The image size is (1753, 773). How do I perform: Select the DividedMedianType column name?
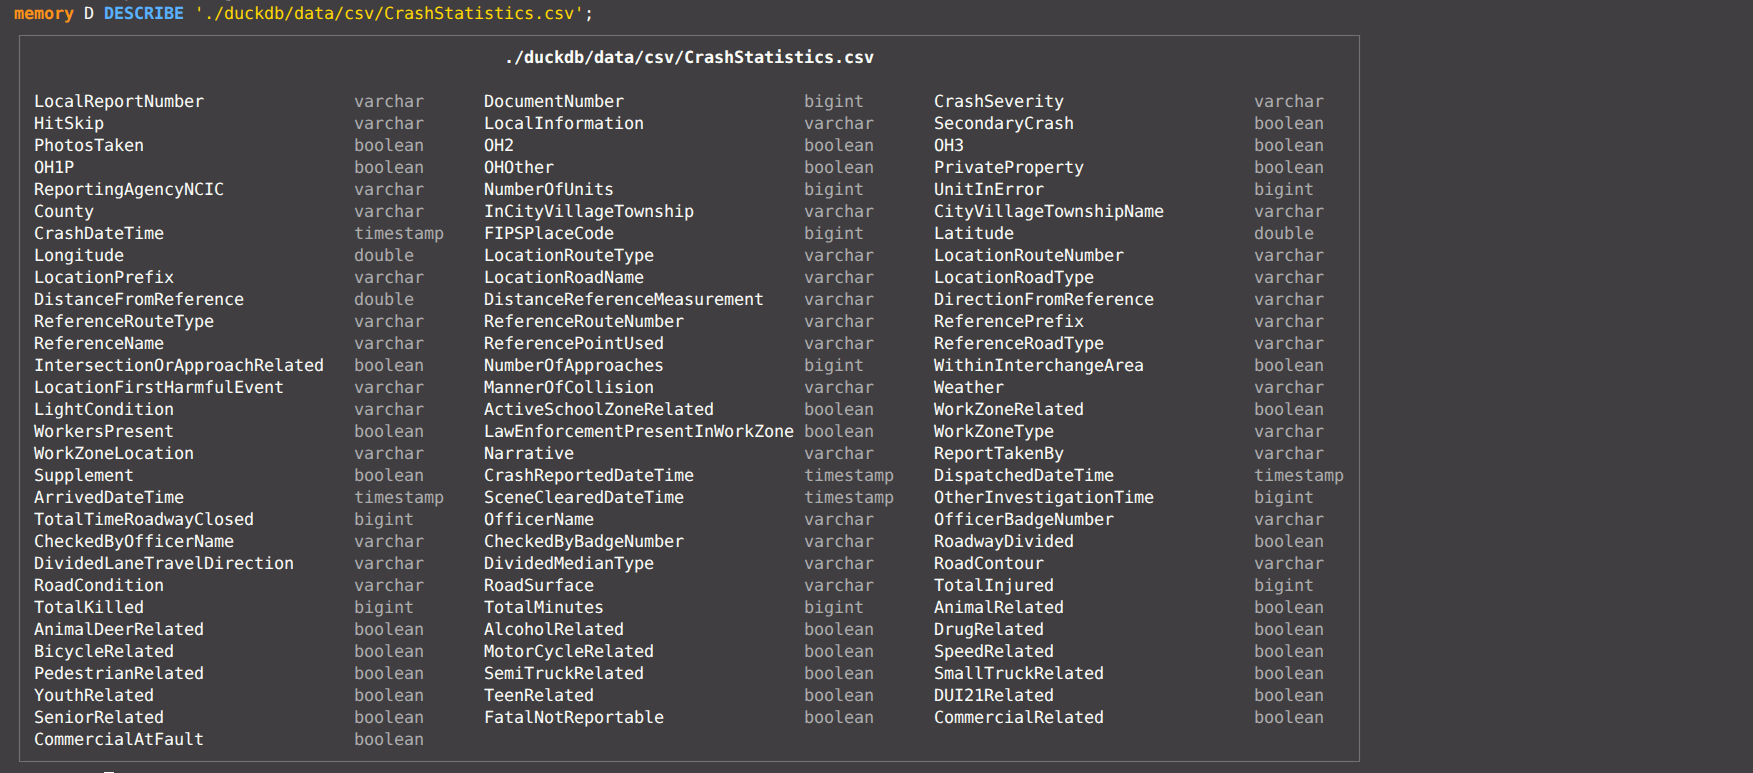(569, 564)
